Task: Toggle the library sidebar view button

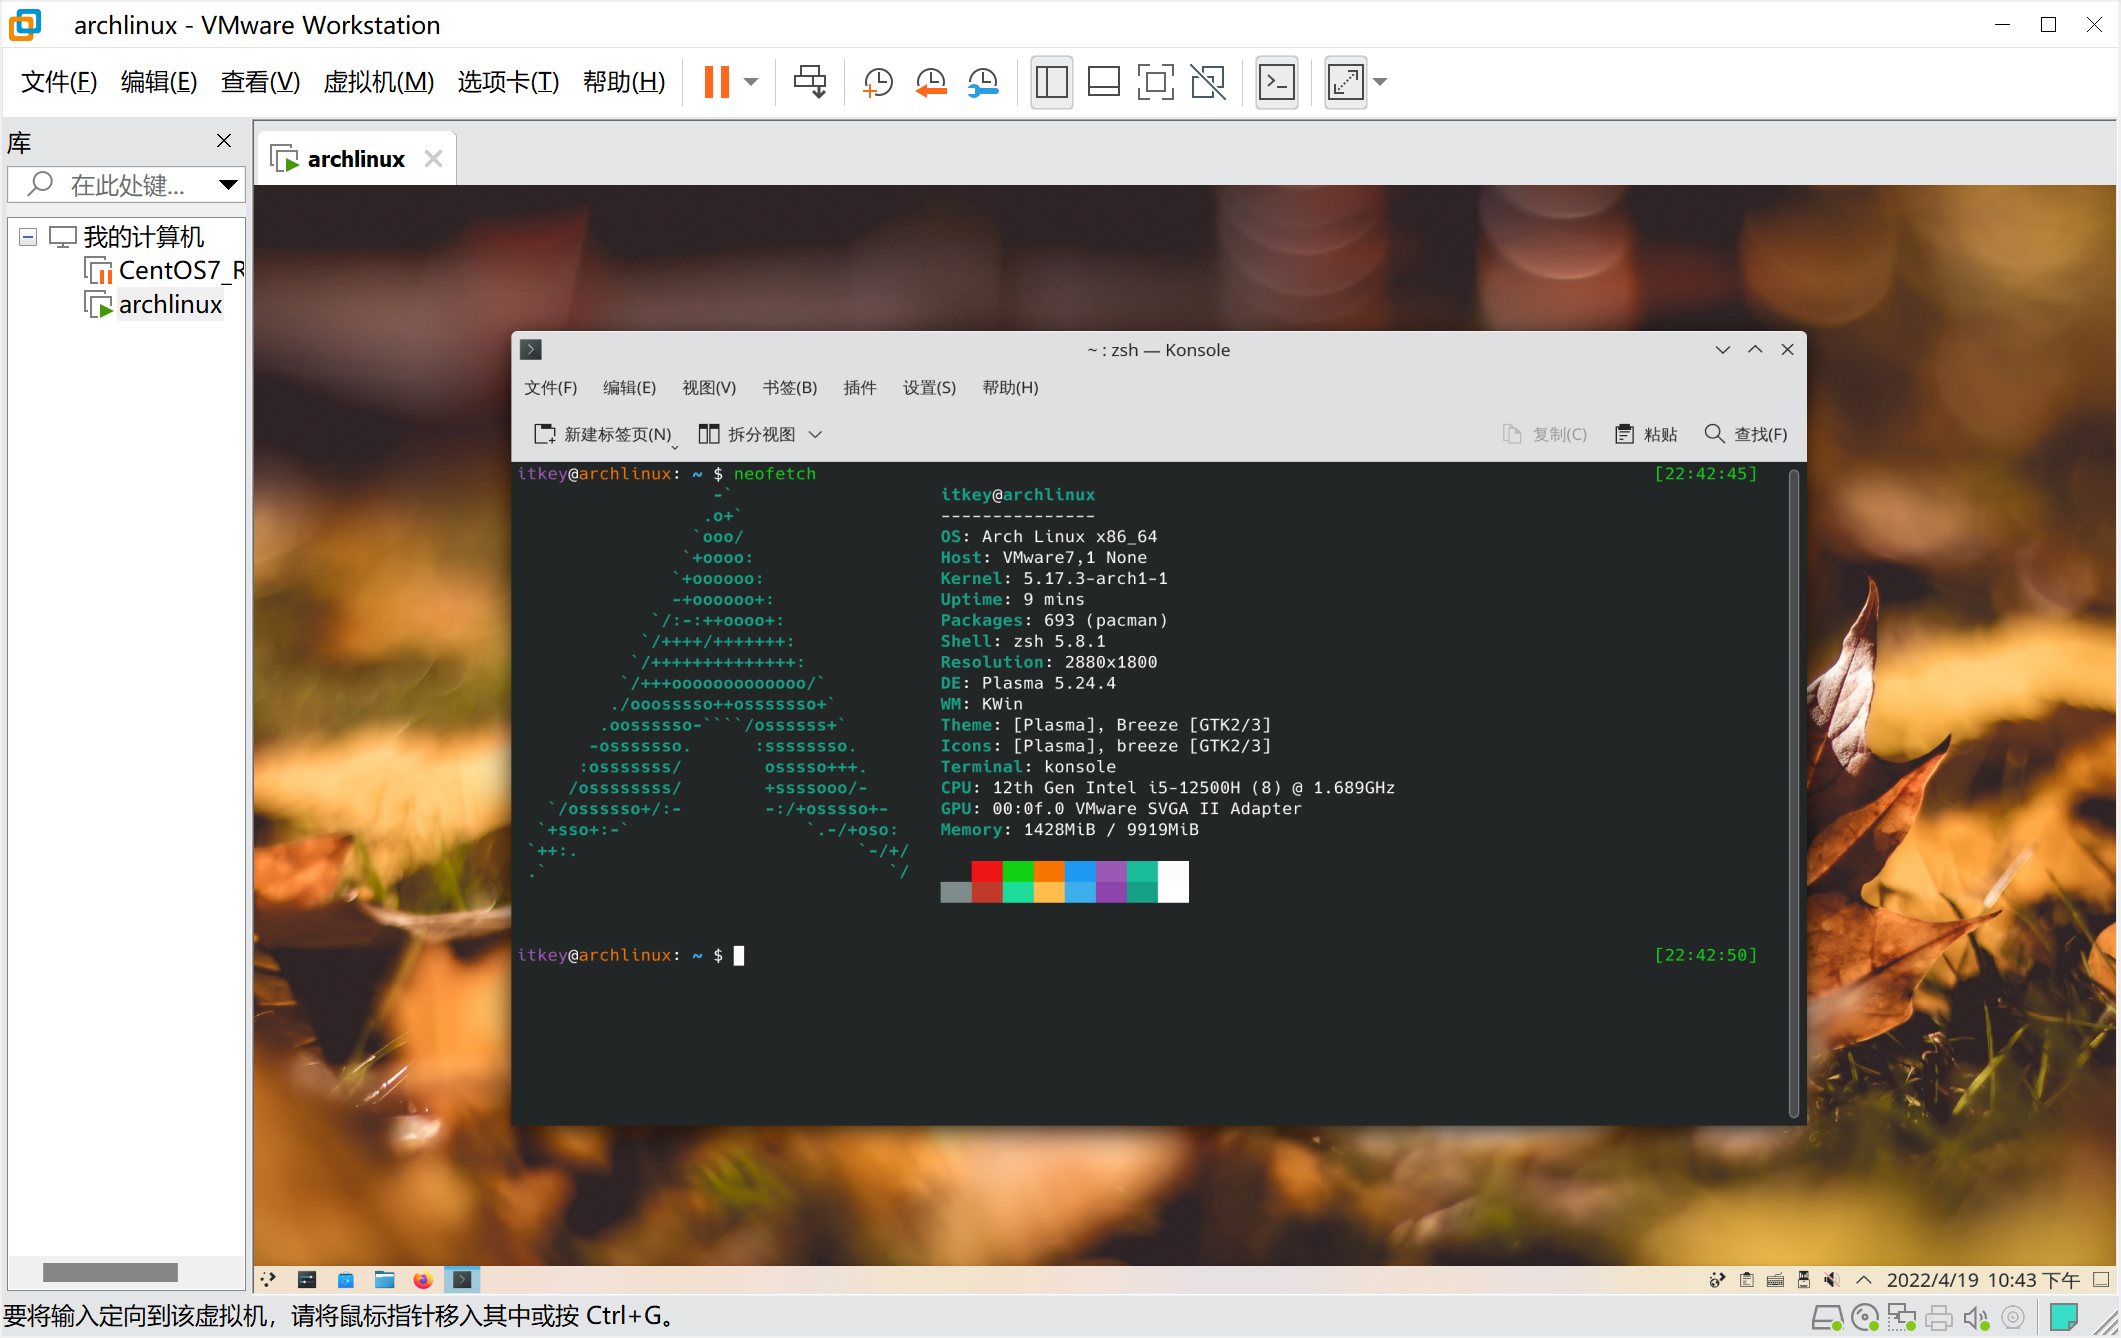Action: pos(1051,82)
